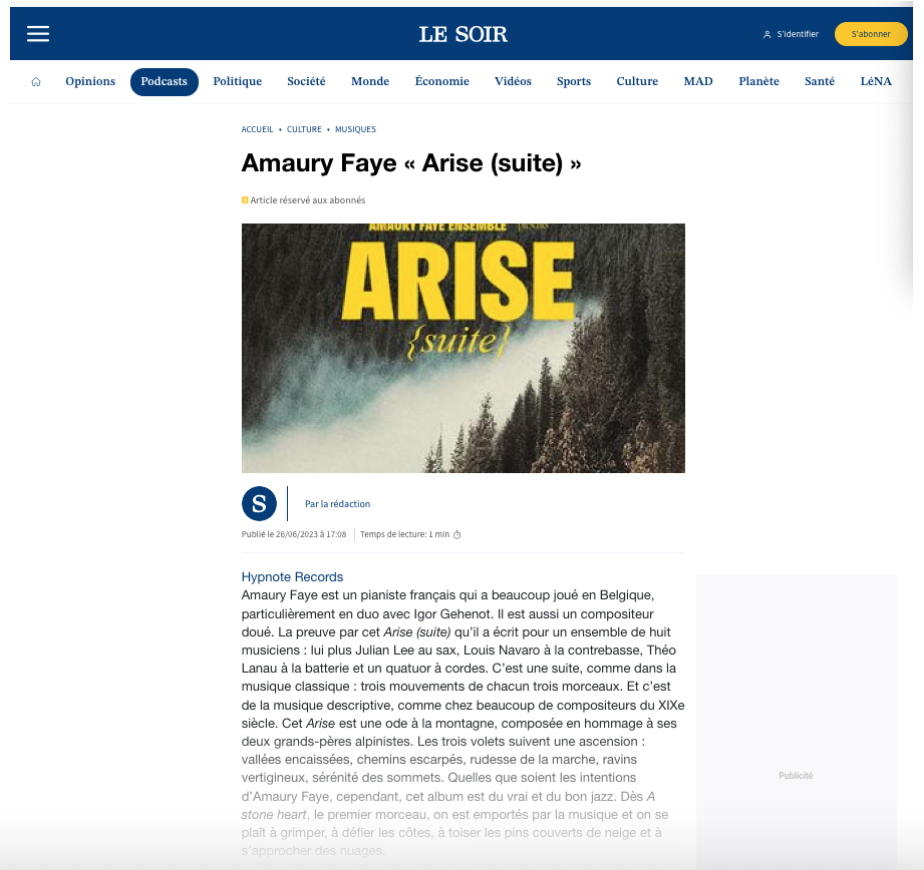Image resolution: width=924 pixels, height=870 pixels.
Task: Click the Arise suite album cover image
Action: [x=463, y=348]
